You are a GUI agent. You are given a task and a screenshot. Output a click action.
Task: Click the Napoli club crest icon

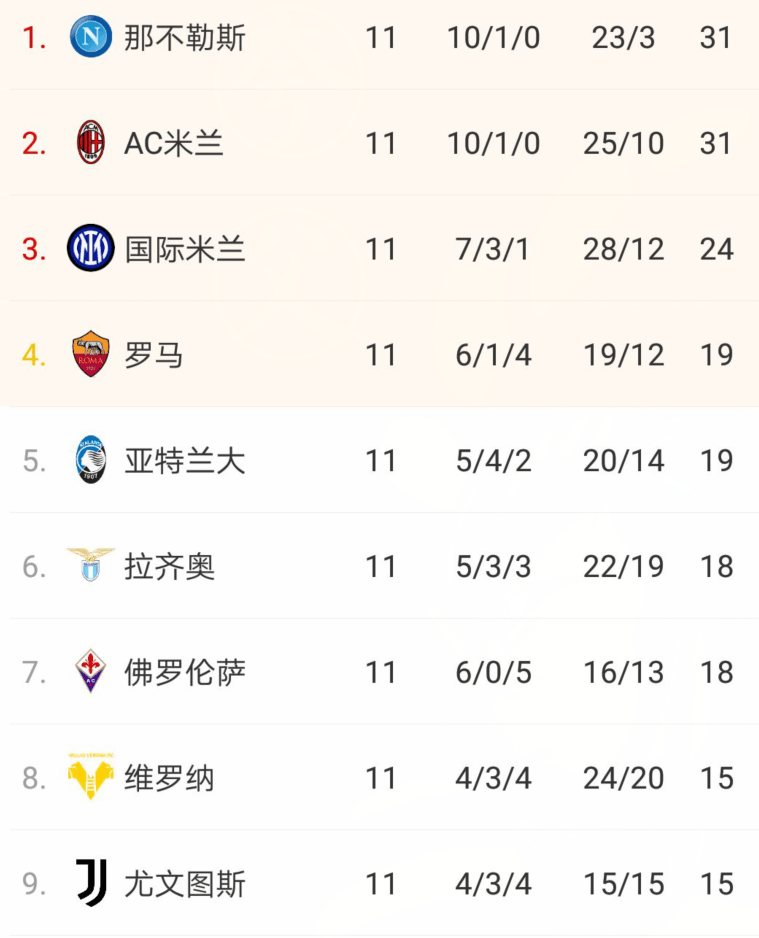[x=90, y=37]
